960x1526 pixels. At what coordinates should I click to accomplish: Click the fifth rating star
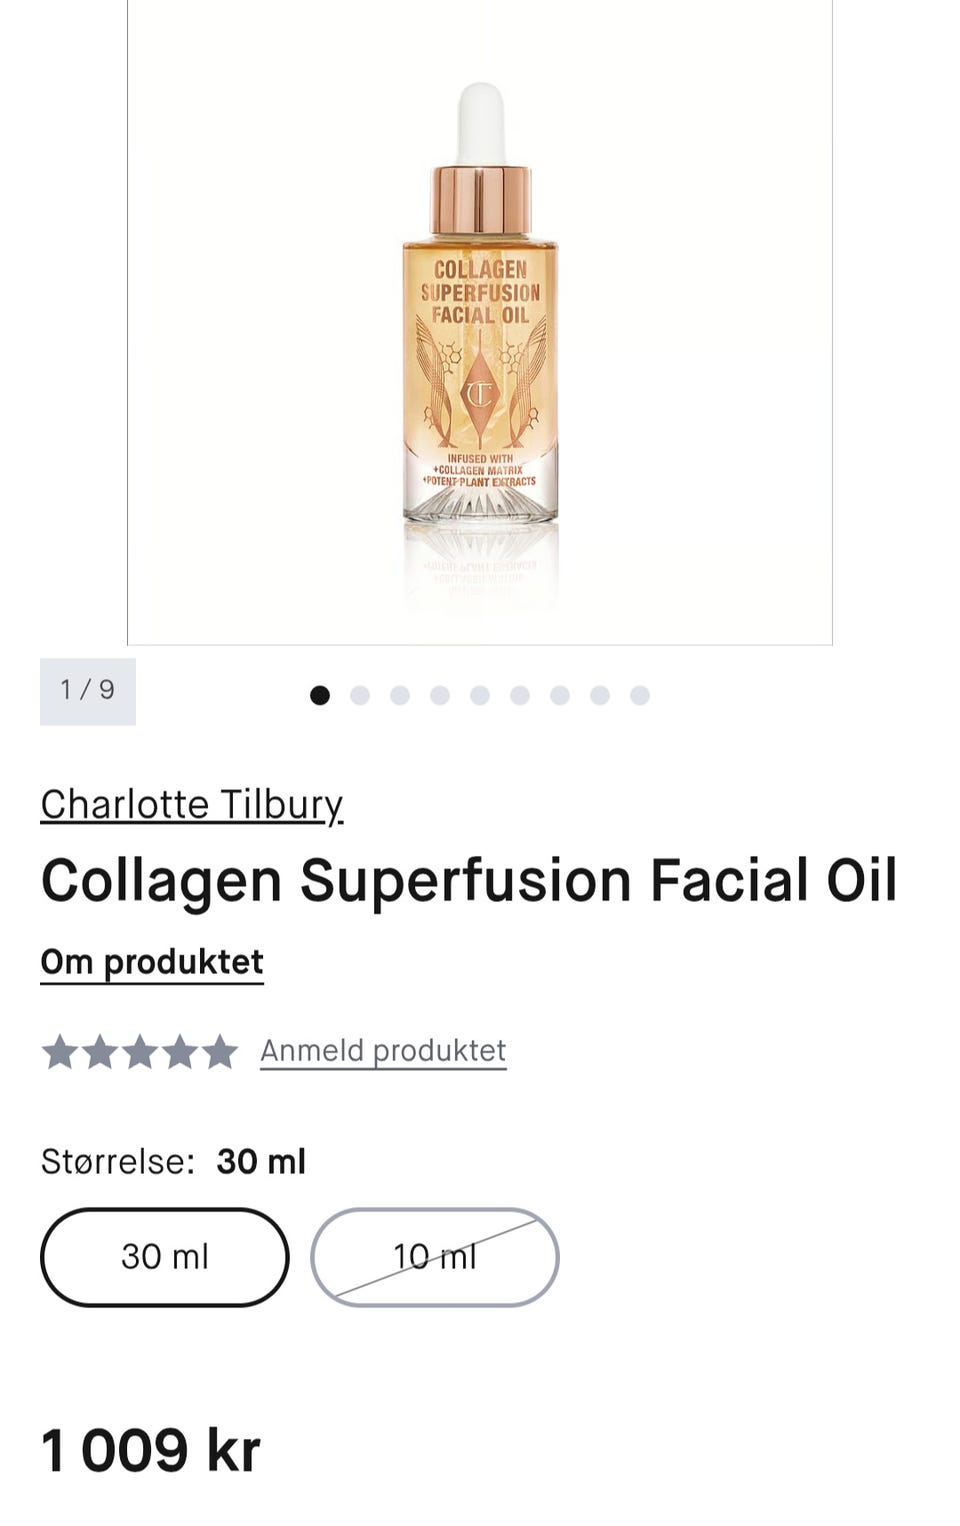coord(220,1052)
